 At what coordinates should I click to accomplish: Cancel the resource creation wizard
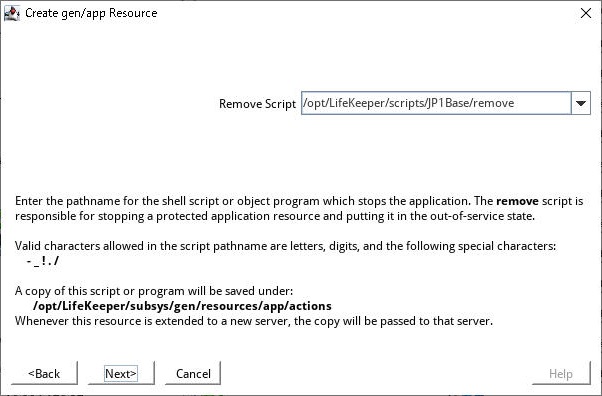point(193,373)
